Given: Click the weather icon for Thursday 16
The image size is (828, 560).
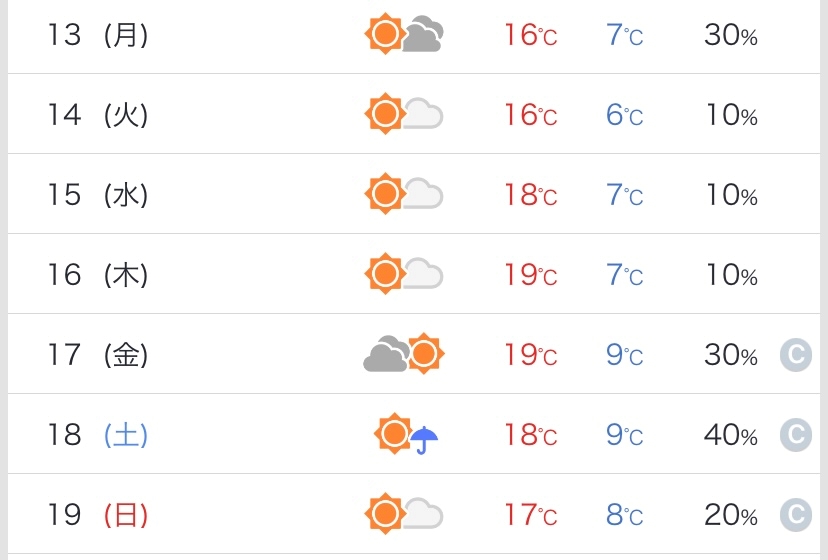Looking at the screenshot, I should pos(404,274).
